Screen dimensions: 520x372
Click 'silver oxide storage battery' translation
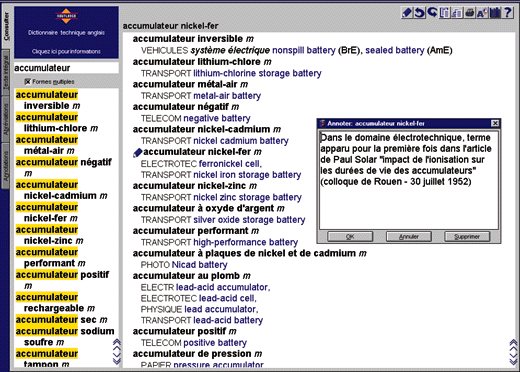coord(249,220)
